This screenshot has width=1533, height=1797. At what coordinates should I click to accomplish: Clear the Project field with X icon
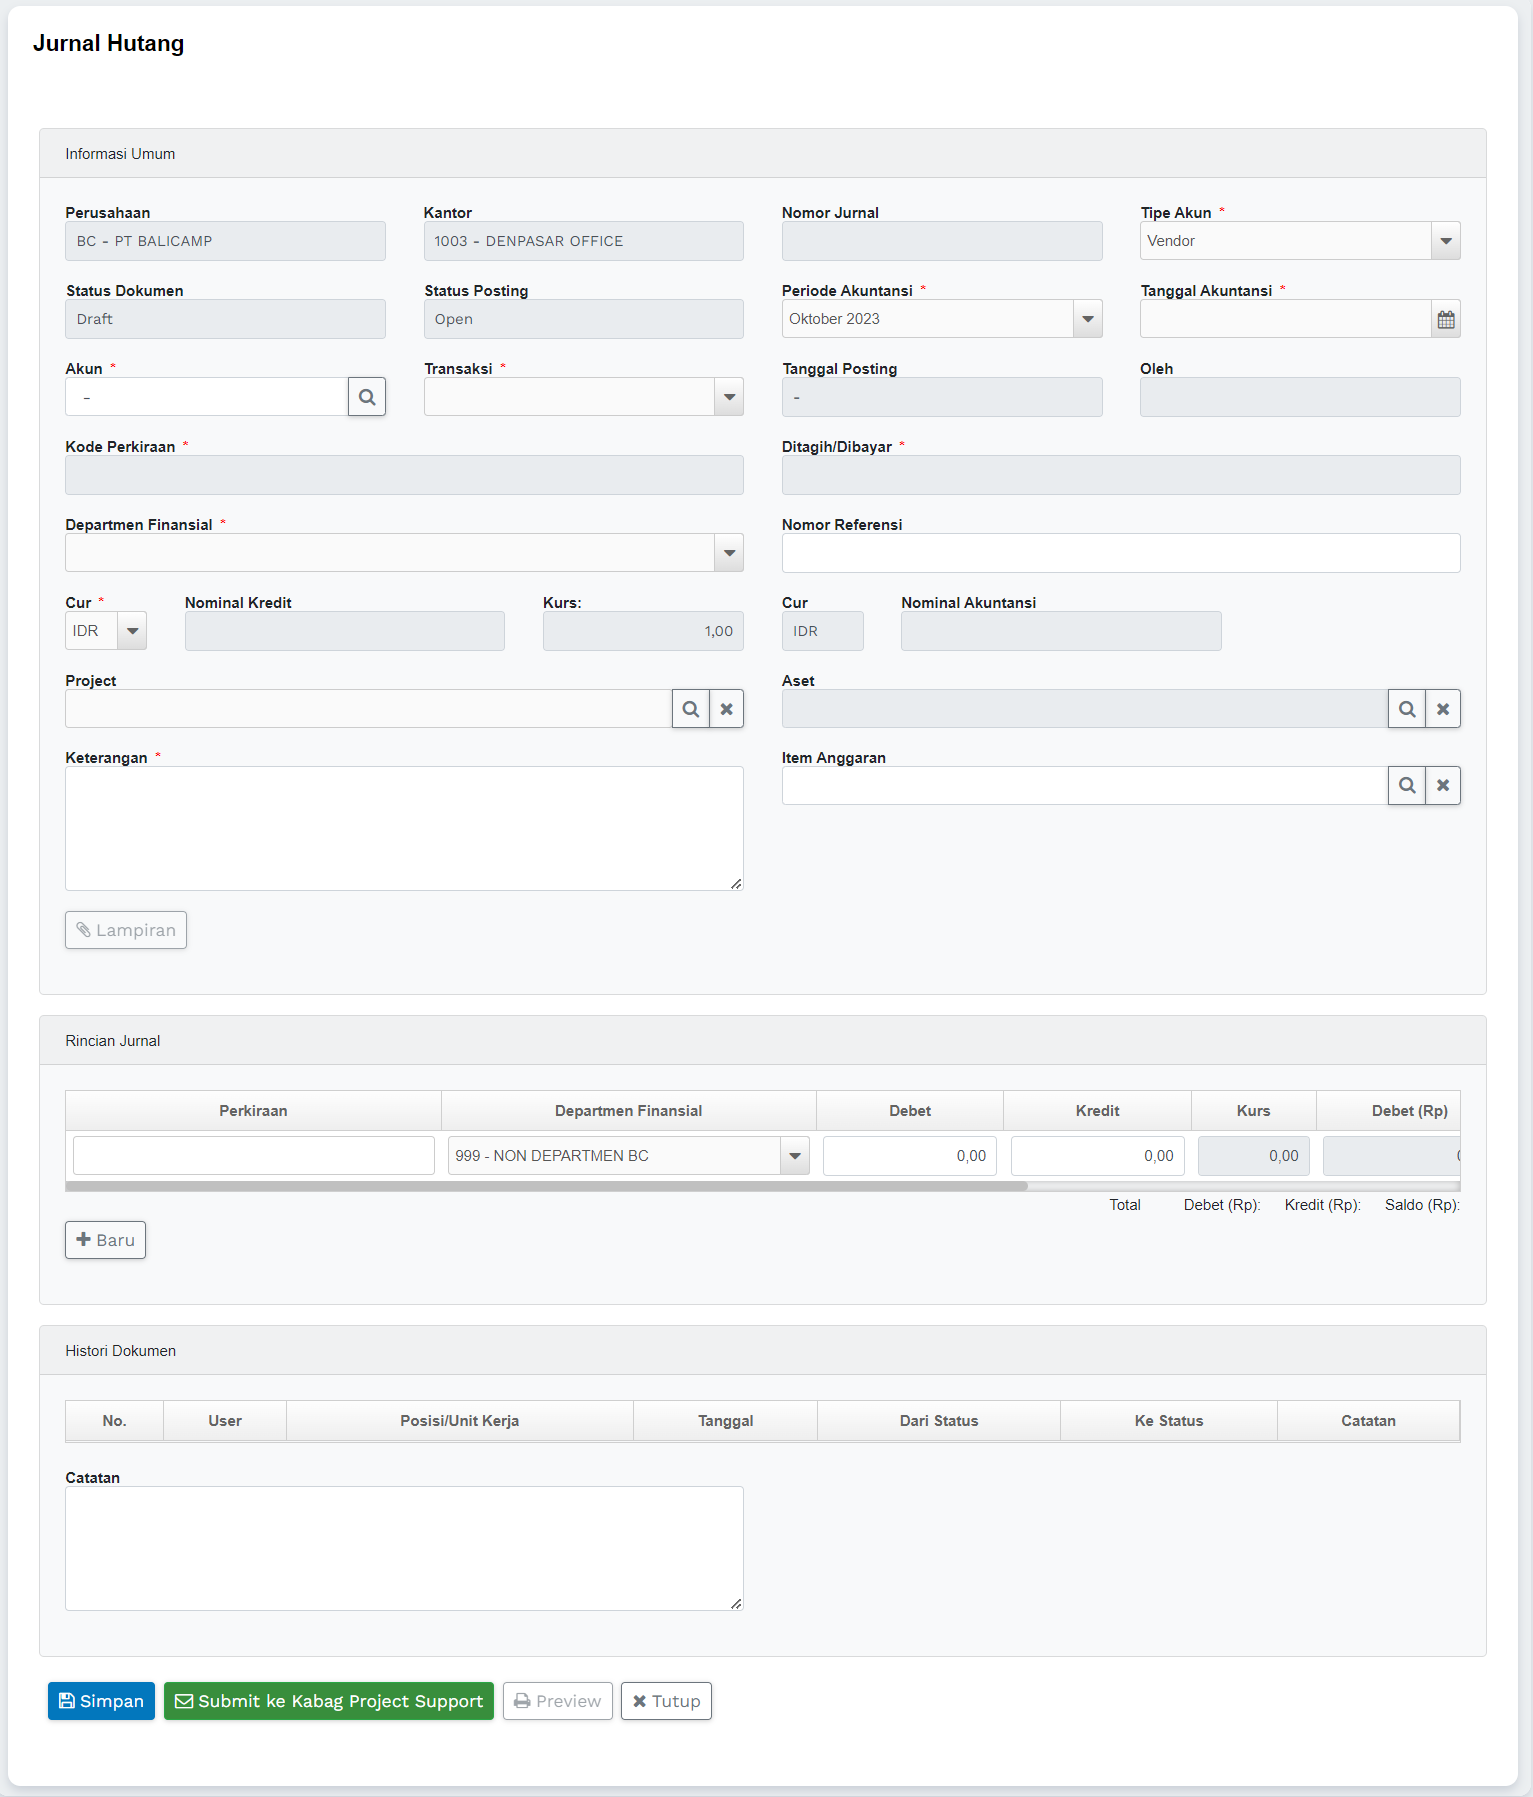[x=727, y=709]
